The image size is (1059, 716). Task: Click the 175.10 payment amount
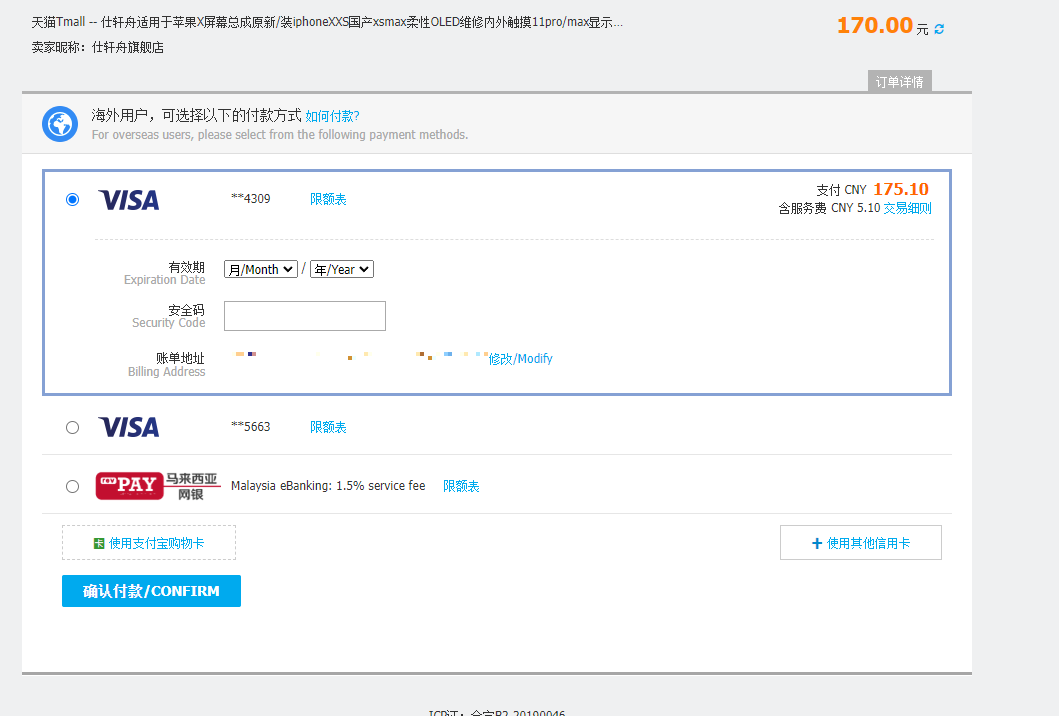point(901,189)
